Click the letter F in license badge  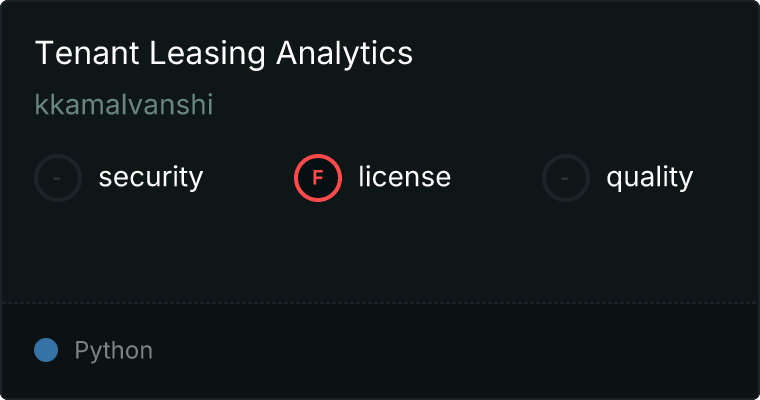point(318,178)
